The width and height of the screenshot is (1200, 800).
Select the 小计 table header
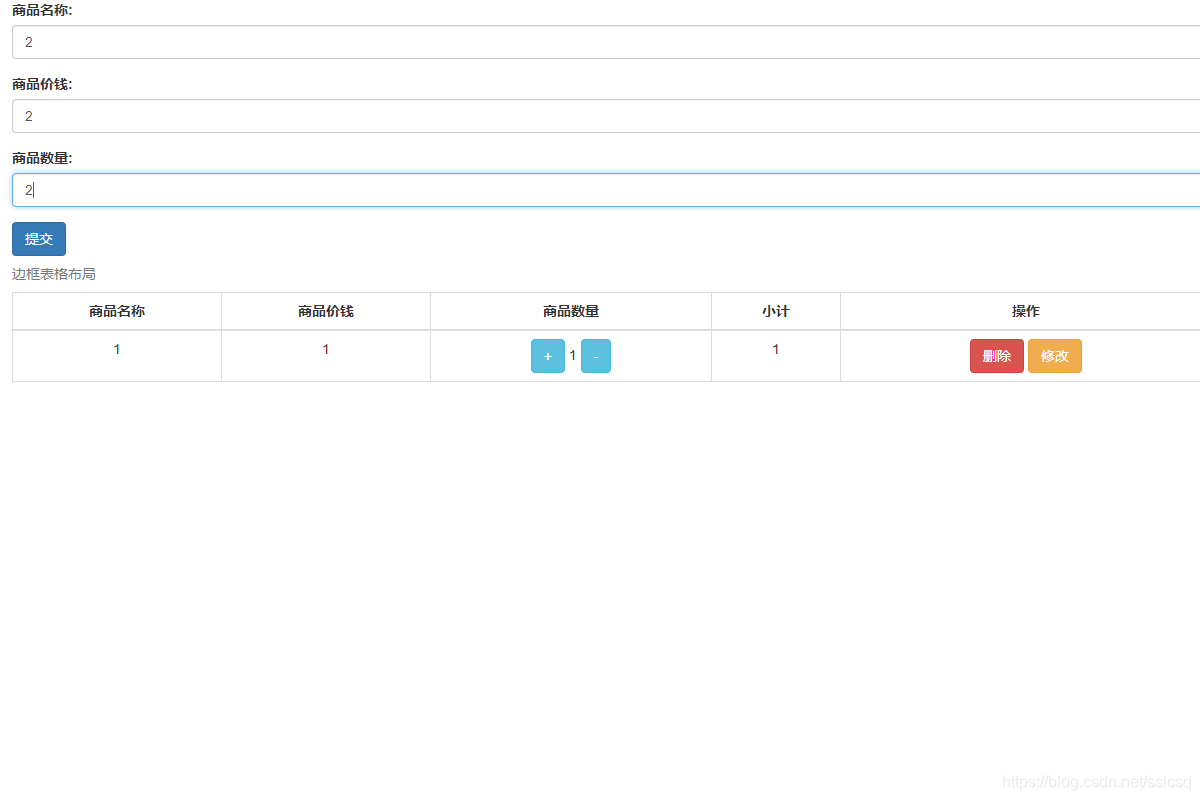coord(776,311)
